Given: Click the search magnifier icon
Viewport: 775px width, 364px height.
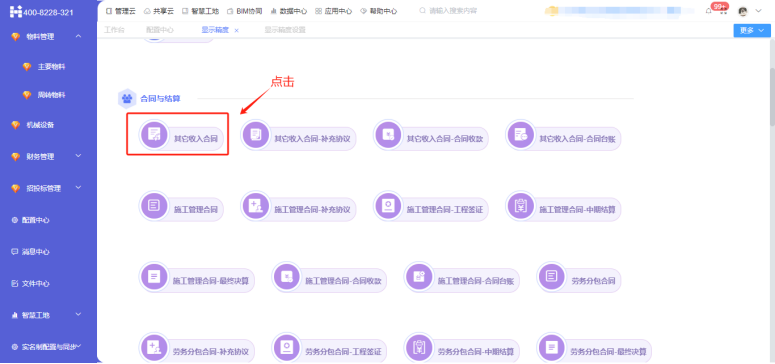Looking at the screenshot, I should [x=422, y=10].
